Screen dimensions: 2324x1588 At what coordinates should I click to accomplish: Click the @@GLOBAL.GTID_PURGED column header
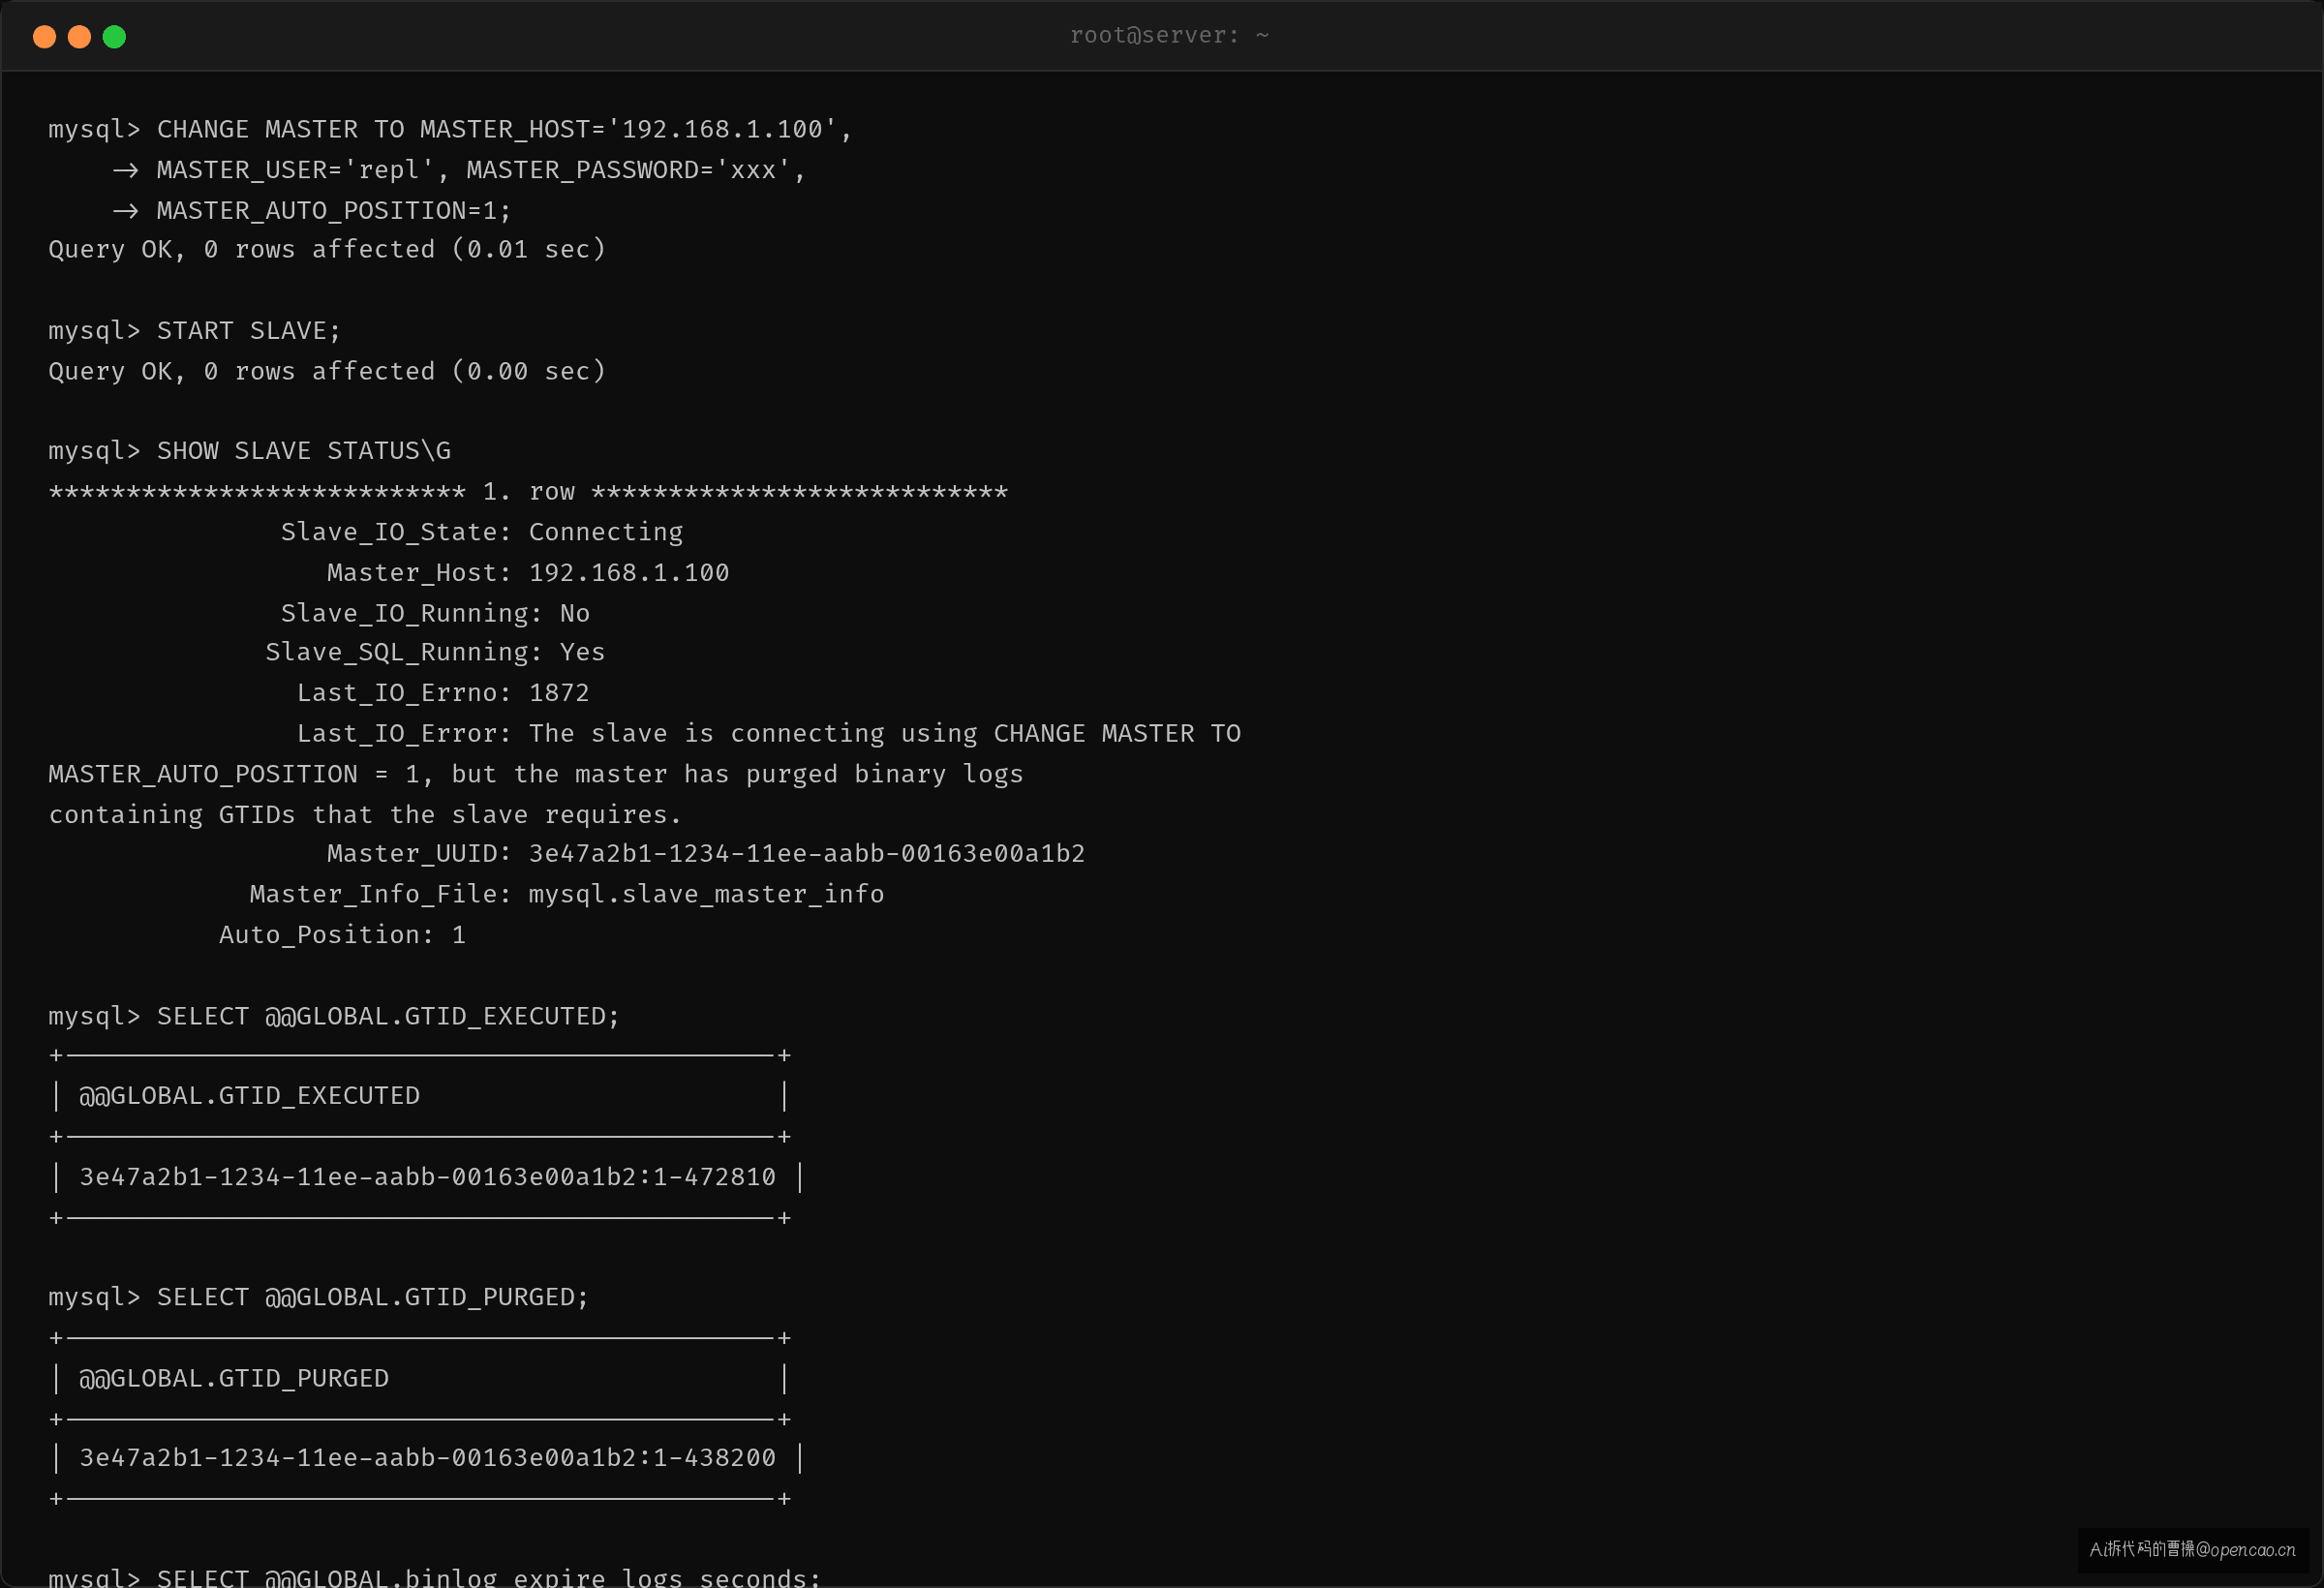[234, 1378]
